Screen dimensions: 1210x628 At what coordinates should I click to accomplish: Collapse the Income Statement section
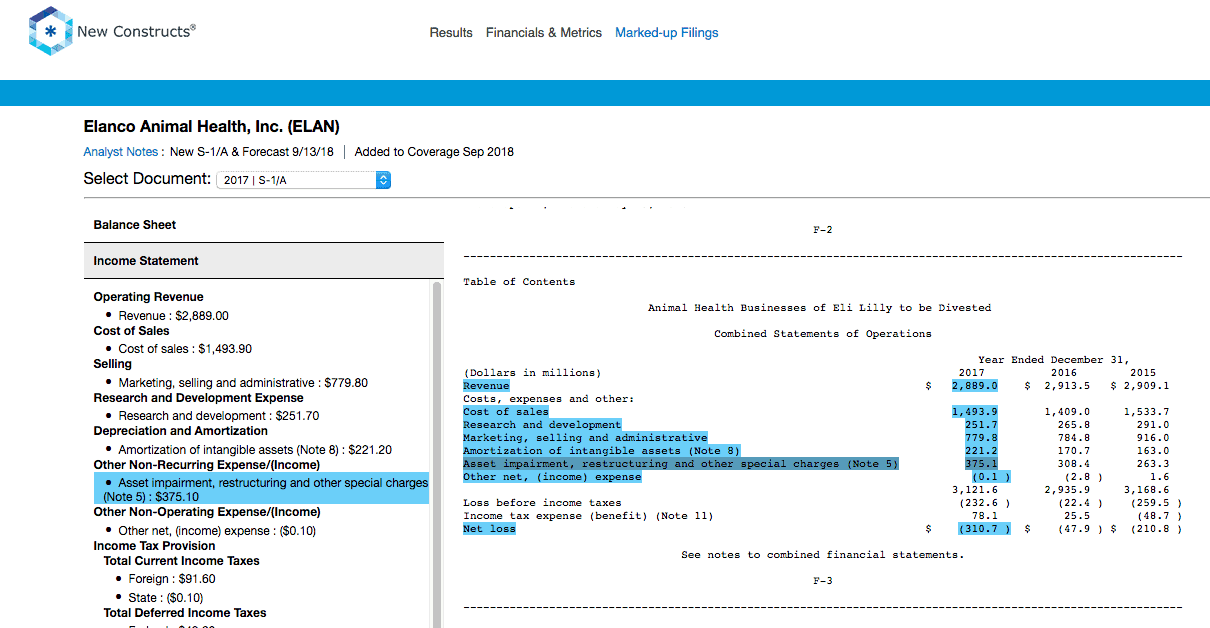pos(264,261)
